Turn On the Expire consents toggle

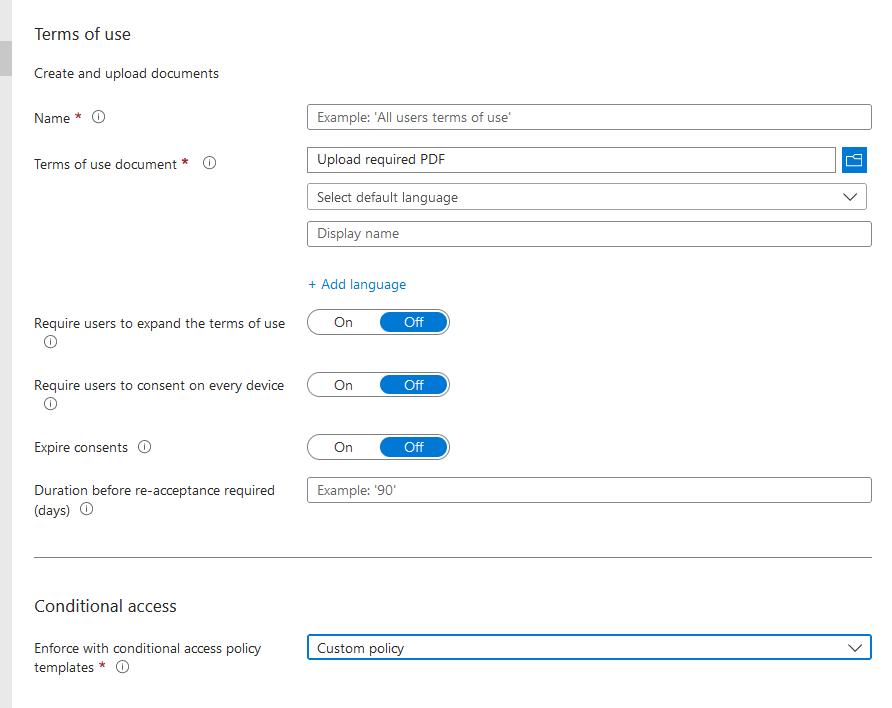343,447
